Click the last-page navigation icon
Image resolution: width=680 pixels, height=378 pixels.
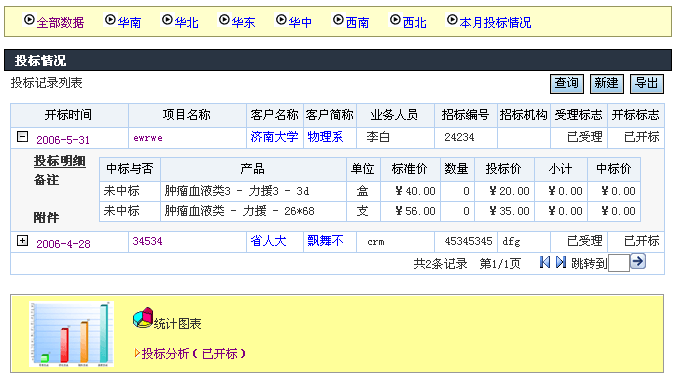point(561,262)
